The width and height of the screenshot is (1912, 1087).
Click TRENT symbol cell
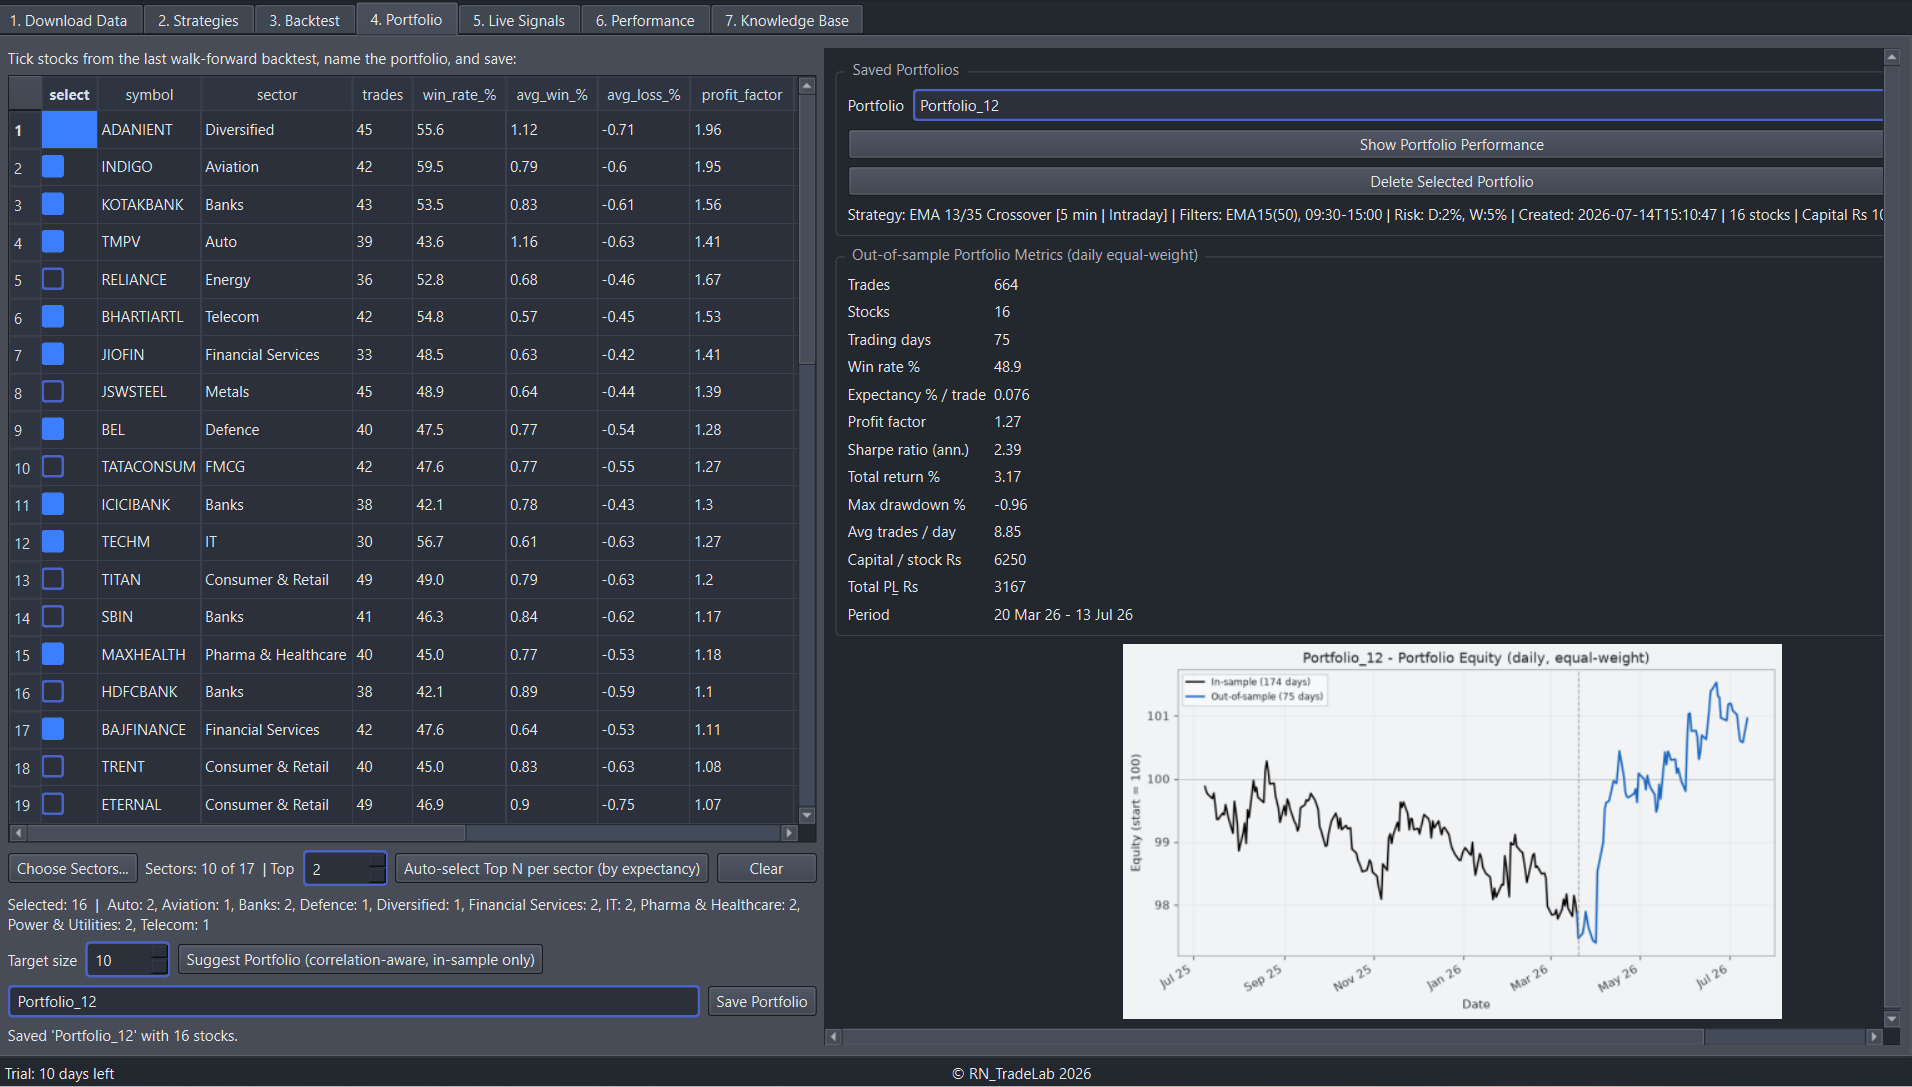click(149, 767)
